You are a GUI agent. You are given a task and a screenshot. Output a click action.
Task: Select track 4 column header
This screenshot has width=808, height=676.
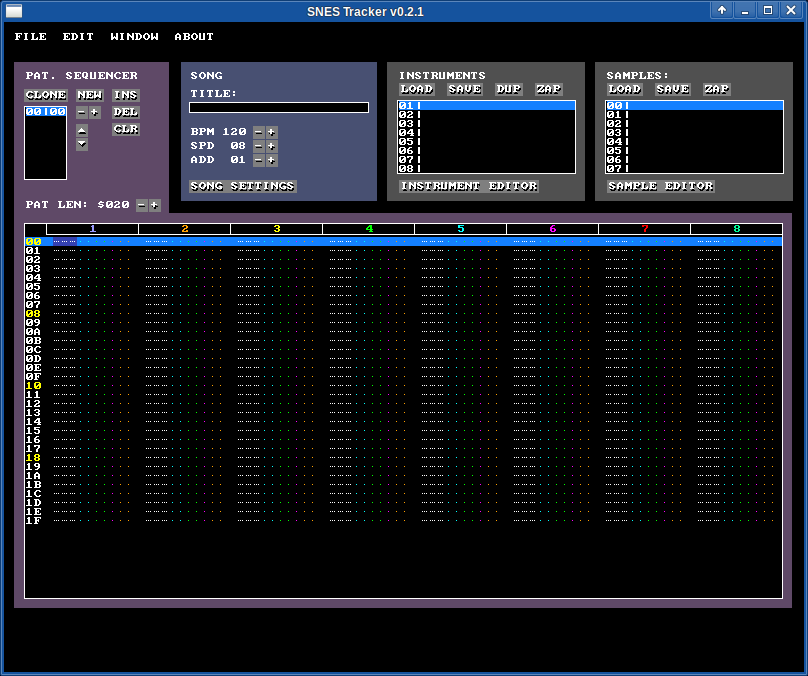(368, 229)
